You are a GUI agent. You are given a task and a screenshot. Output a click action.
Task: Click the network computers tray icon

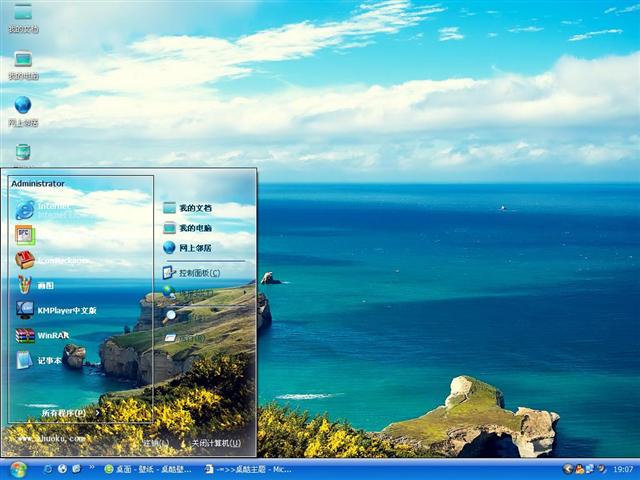[x=589, y=469]
